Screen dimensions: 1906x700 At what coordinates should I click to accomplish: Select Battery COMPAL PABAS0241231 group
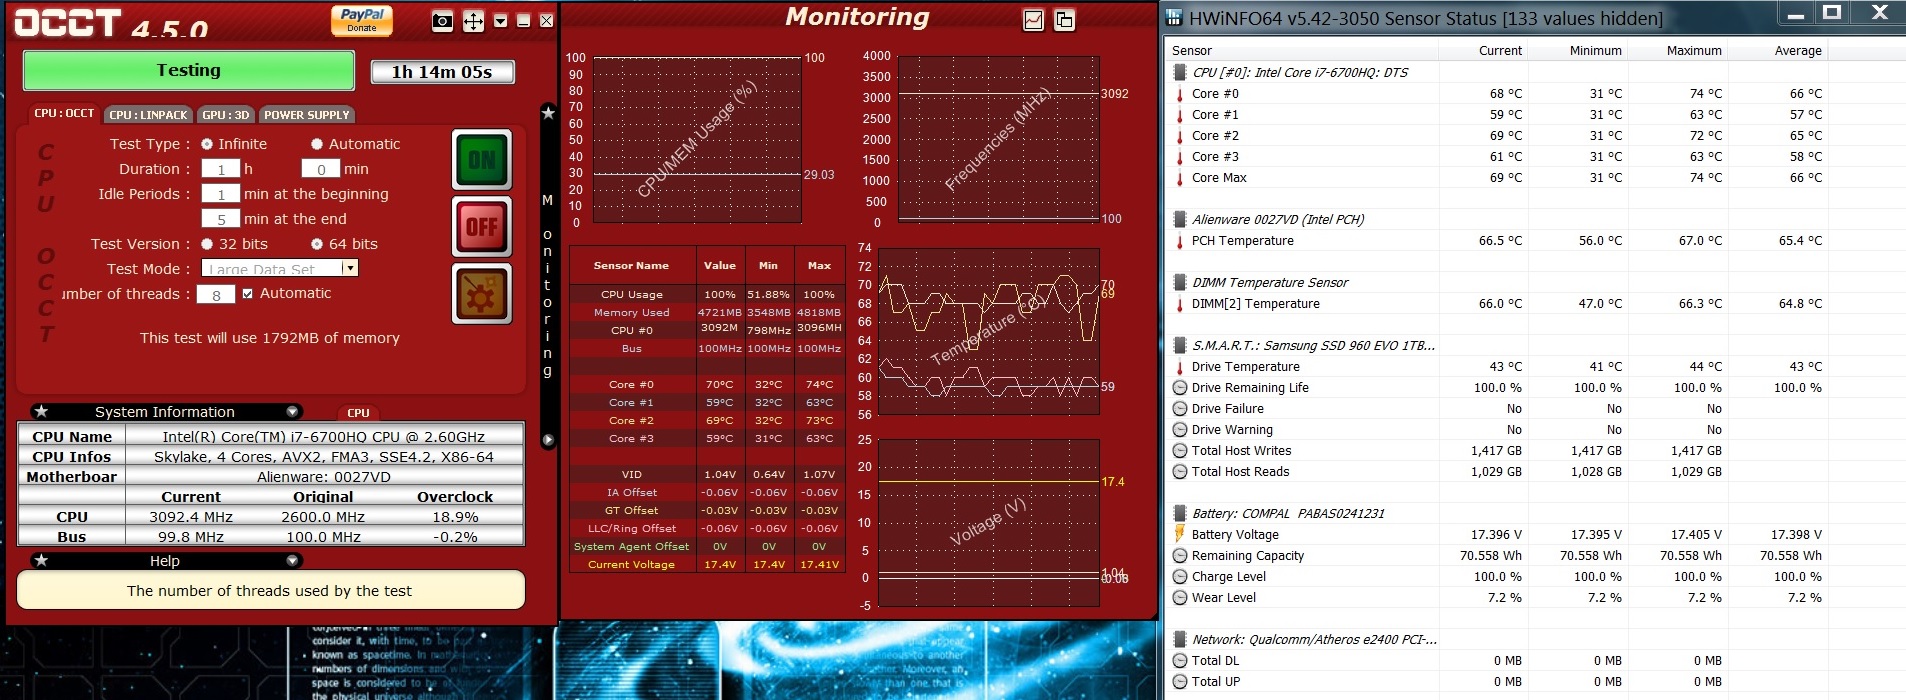point(1288,513)
